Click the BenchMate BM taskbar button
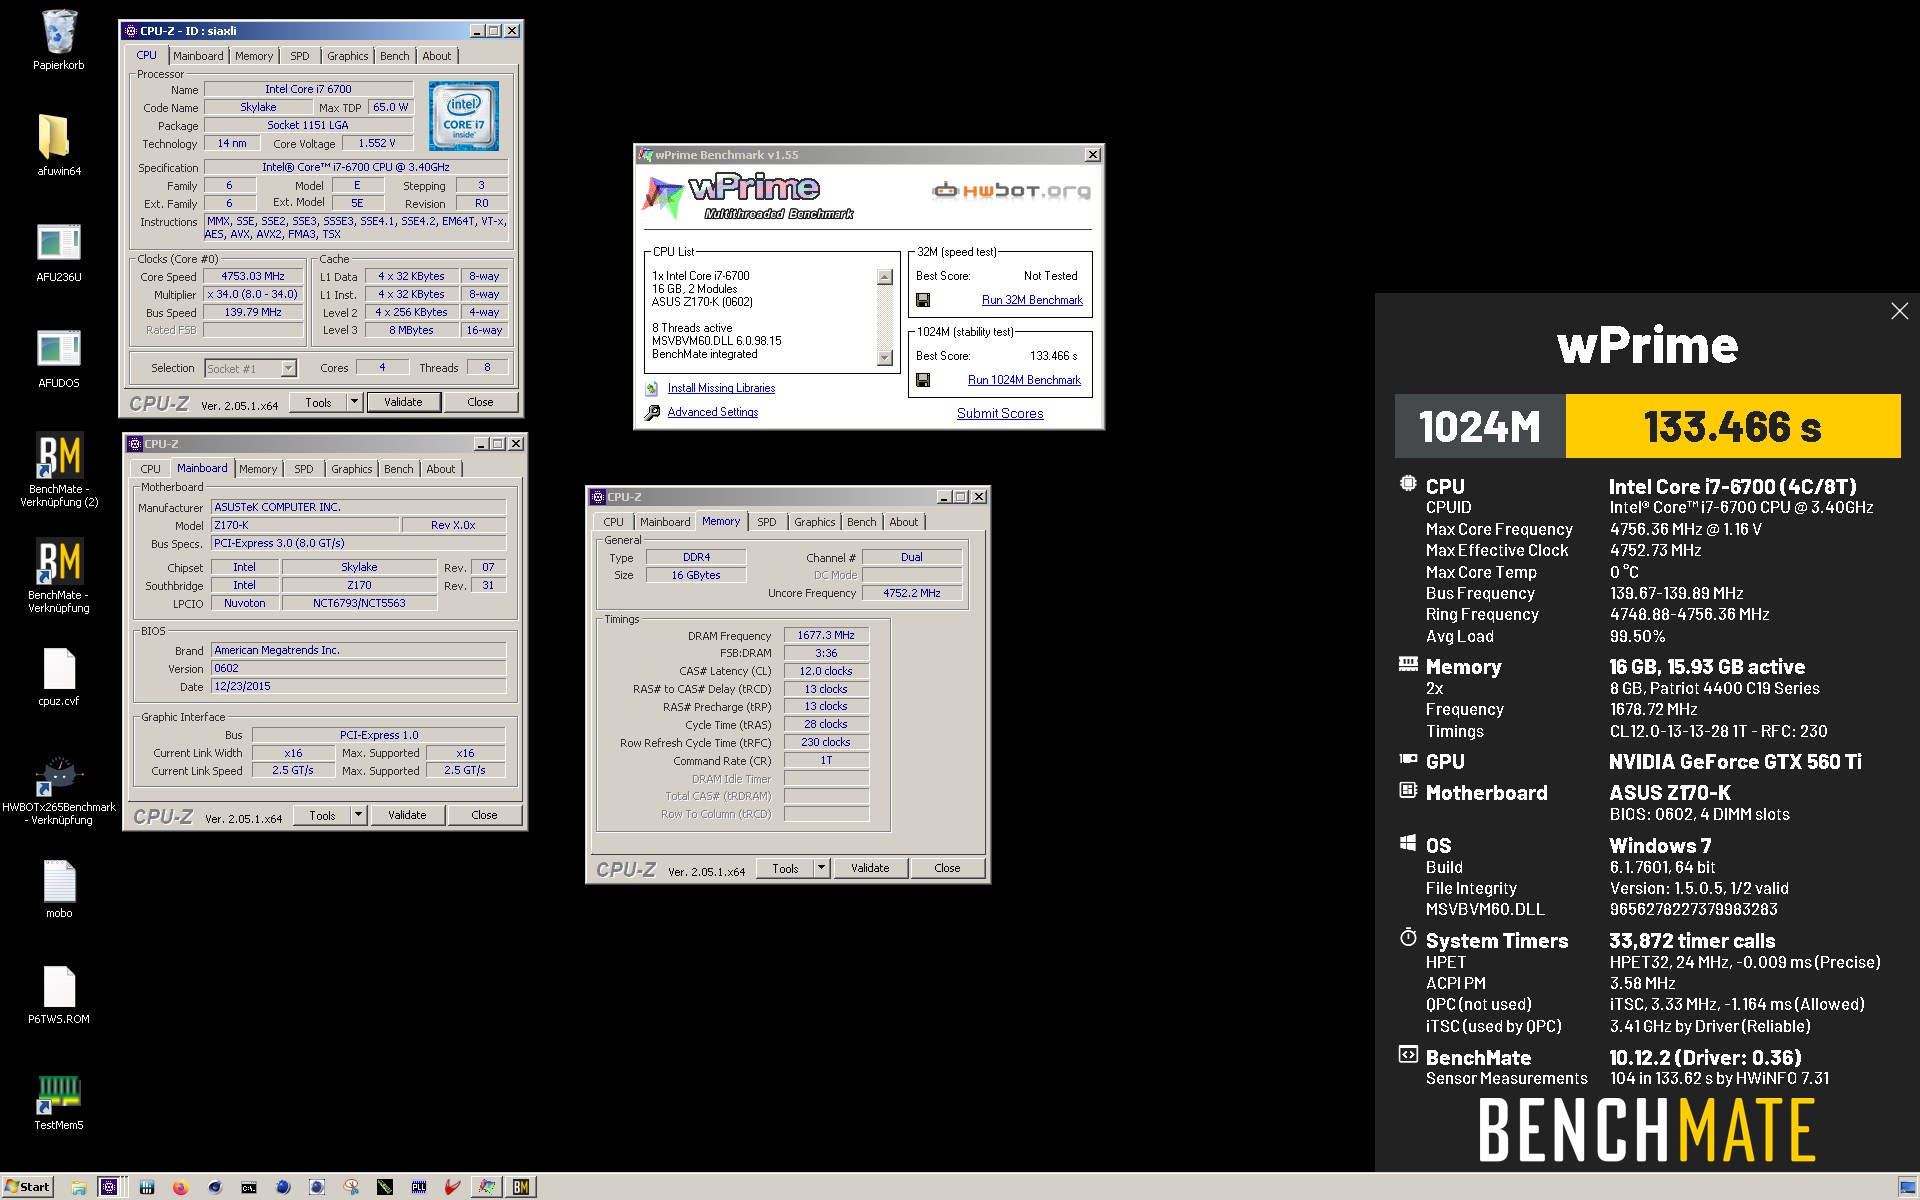Screen dimensions: 1920x1200 pos(521,1187)
